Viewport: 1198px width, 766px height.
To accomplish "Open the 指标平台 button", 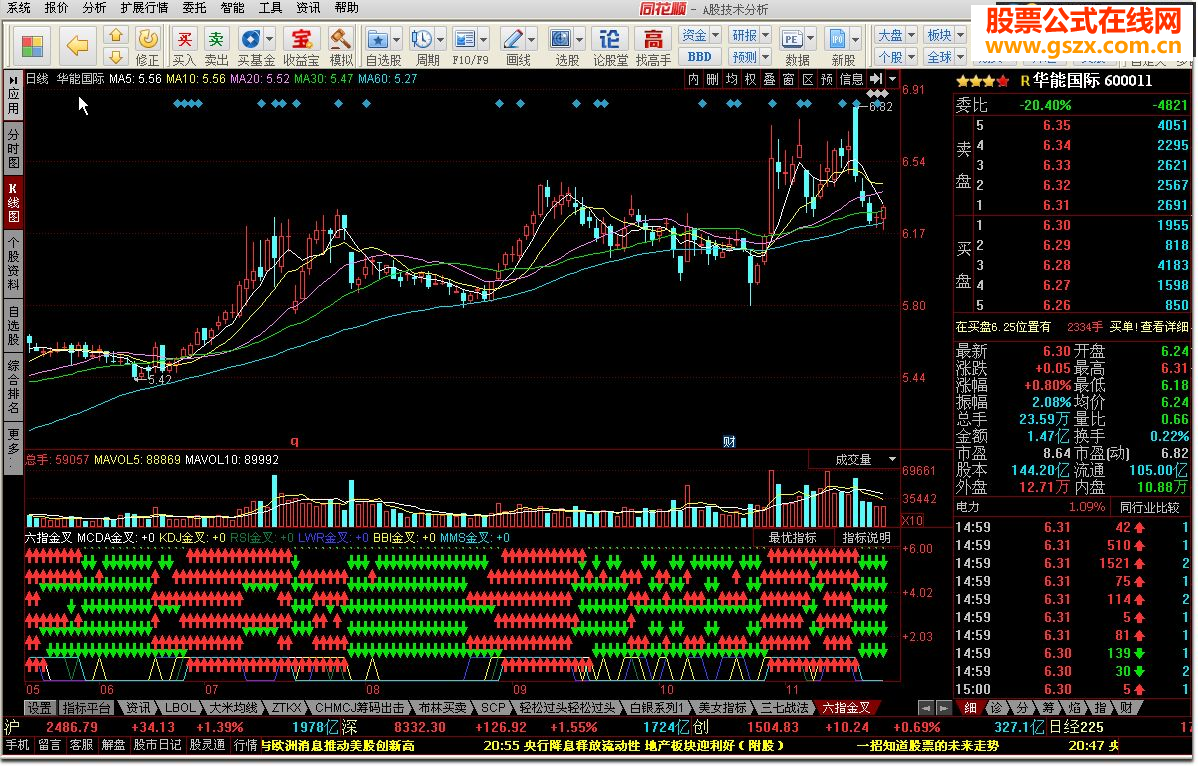I will pyautogui.click(x=86, y=708).
